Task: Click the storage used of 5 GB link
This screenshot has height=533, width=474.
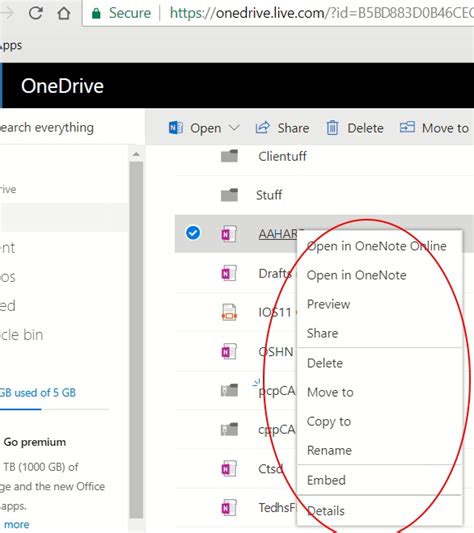Action: 37,393
